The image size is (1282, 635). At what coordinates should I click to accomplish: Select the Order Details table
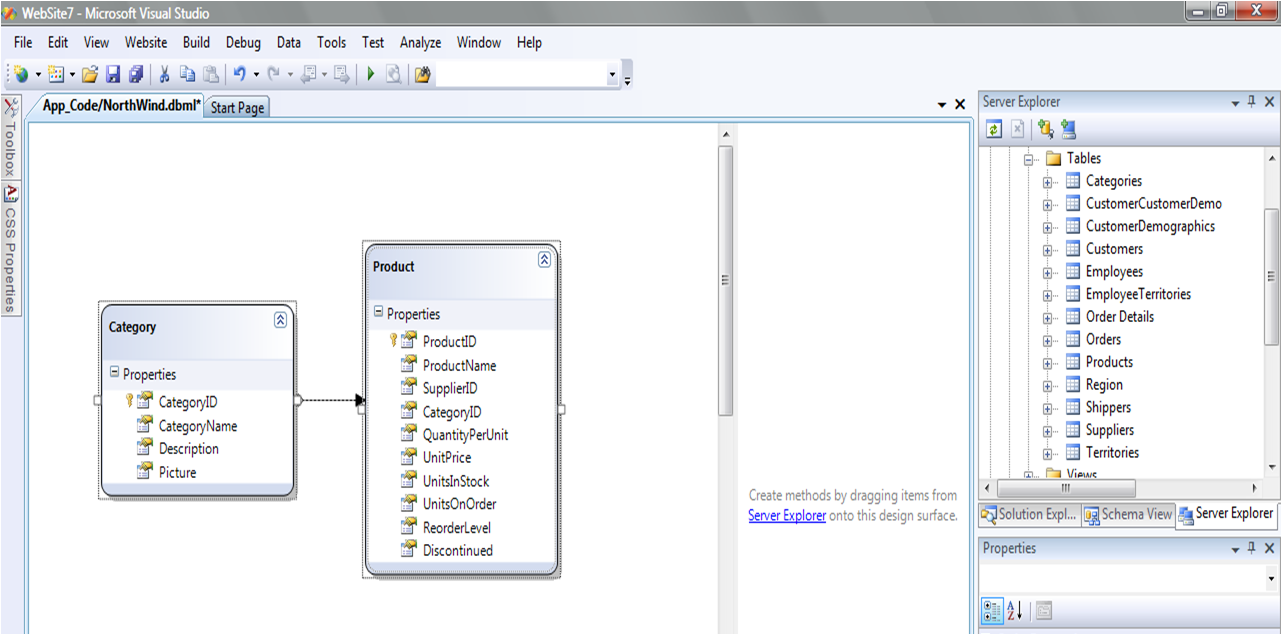[1120, 317]
